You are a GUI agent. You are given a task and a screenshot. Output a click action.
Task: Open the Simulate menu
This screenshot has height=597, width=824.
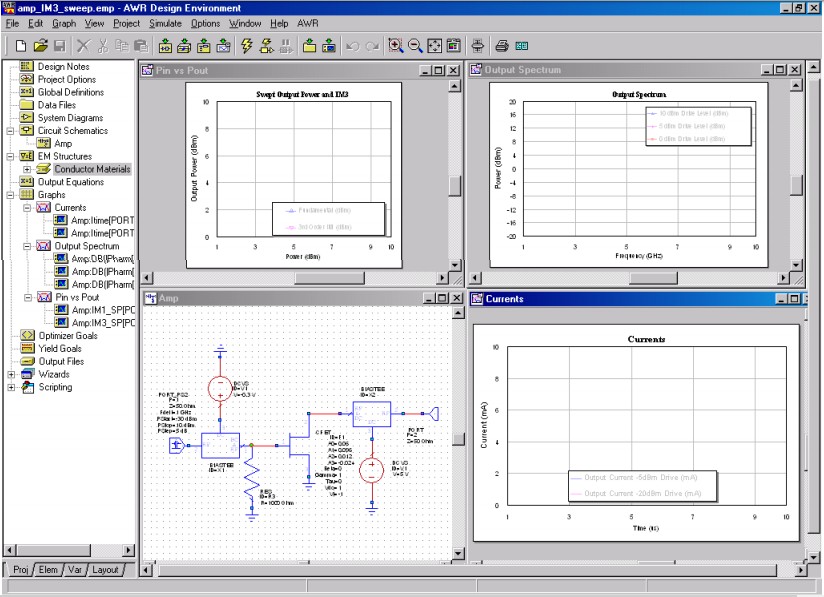pos(165,23)
